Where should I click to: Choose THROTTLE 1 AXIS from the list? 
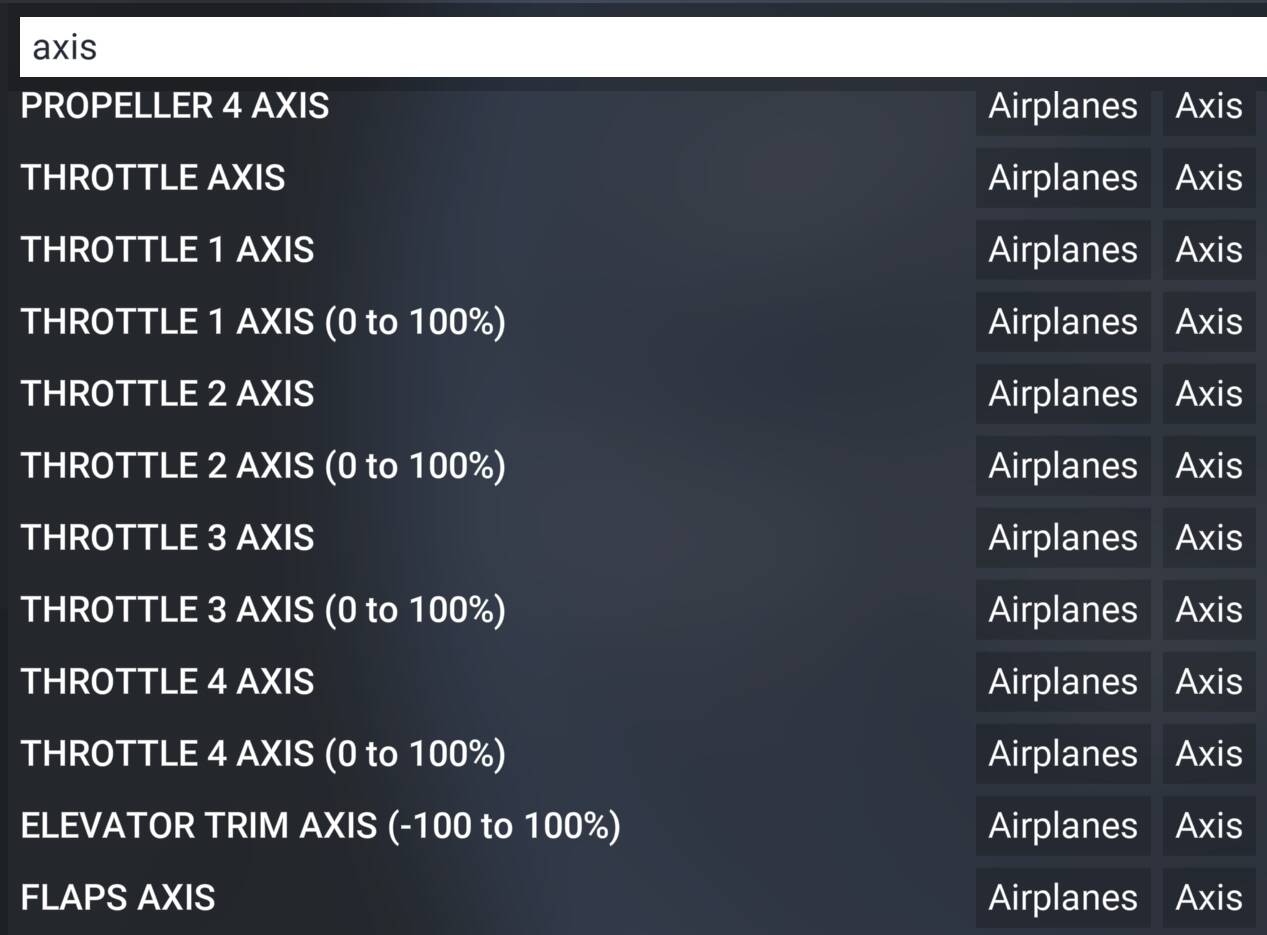tap(168, 250)
